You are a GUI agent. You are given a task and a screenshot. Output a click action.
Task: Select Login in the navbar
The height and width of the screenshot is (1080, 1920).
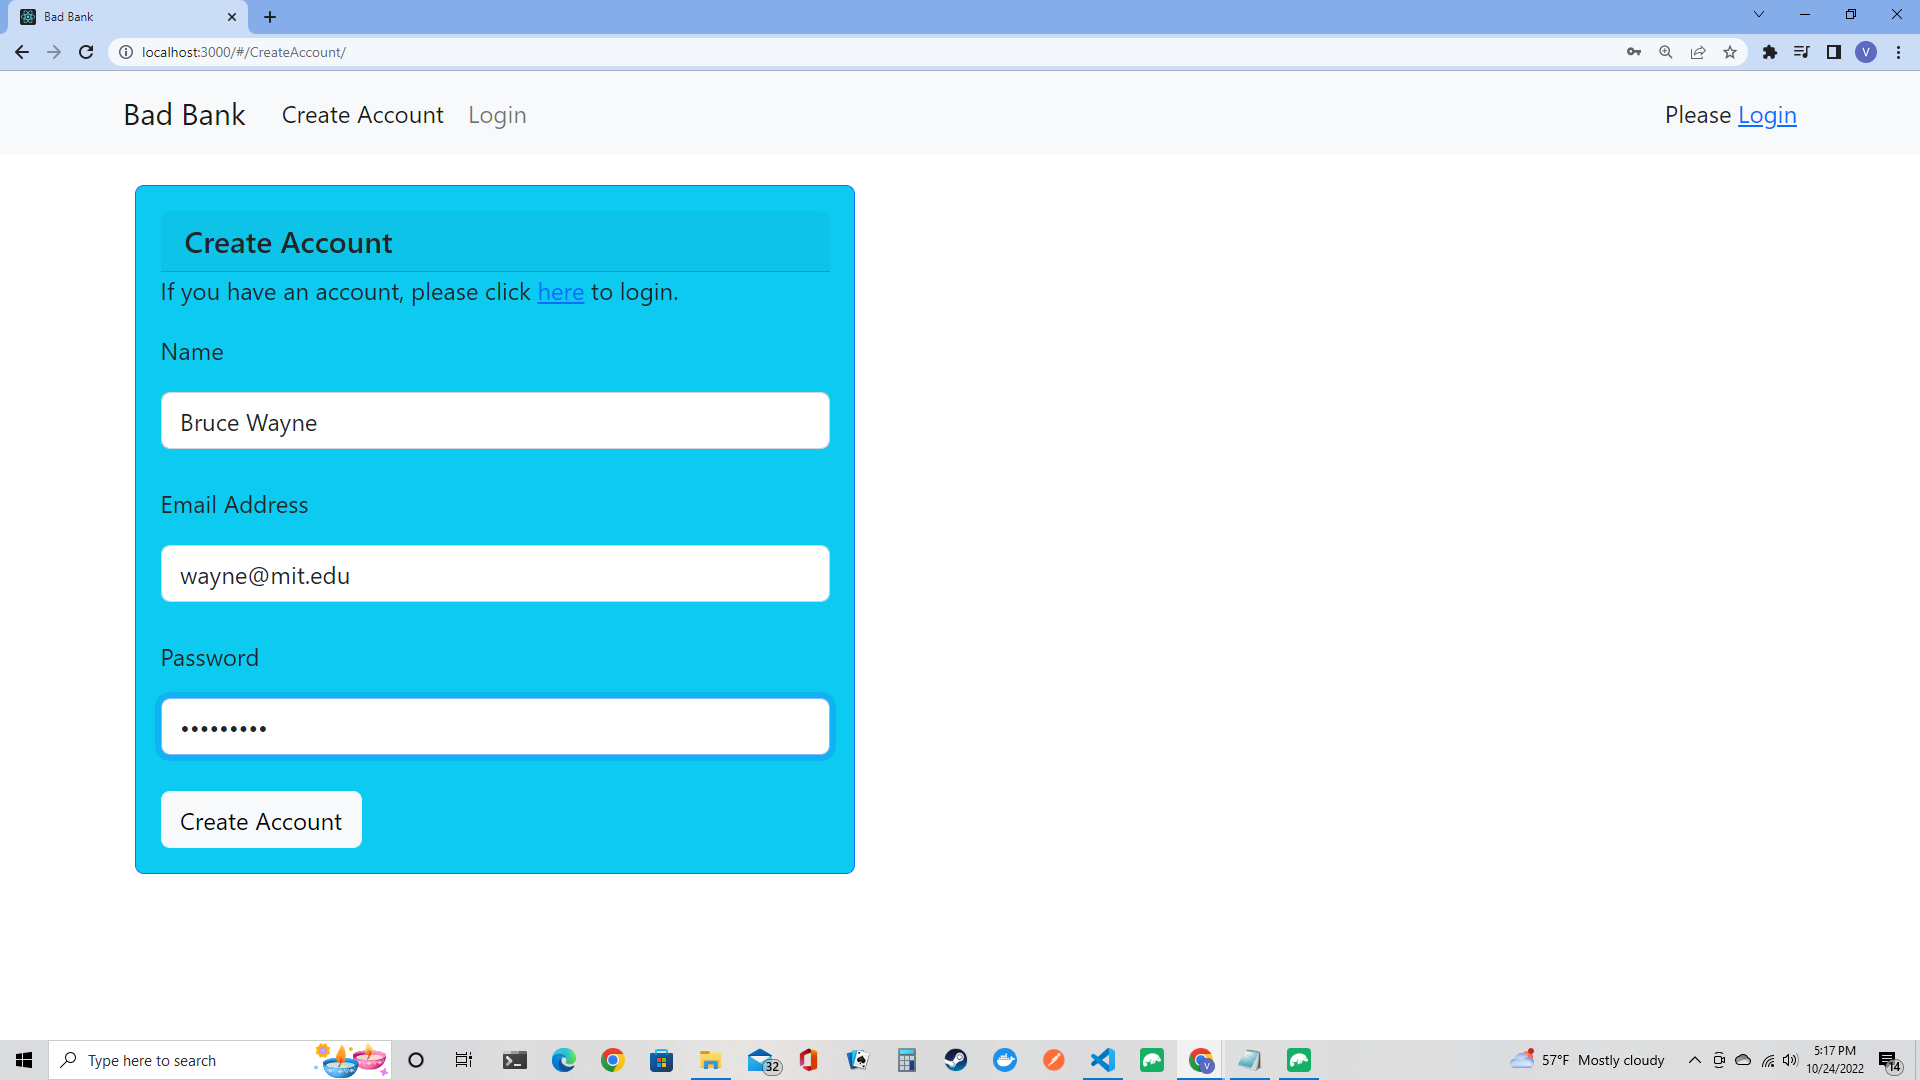497,115
